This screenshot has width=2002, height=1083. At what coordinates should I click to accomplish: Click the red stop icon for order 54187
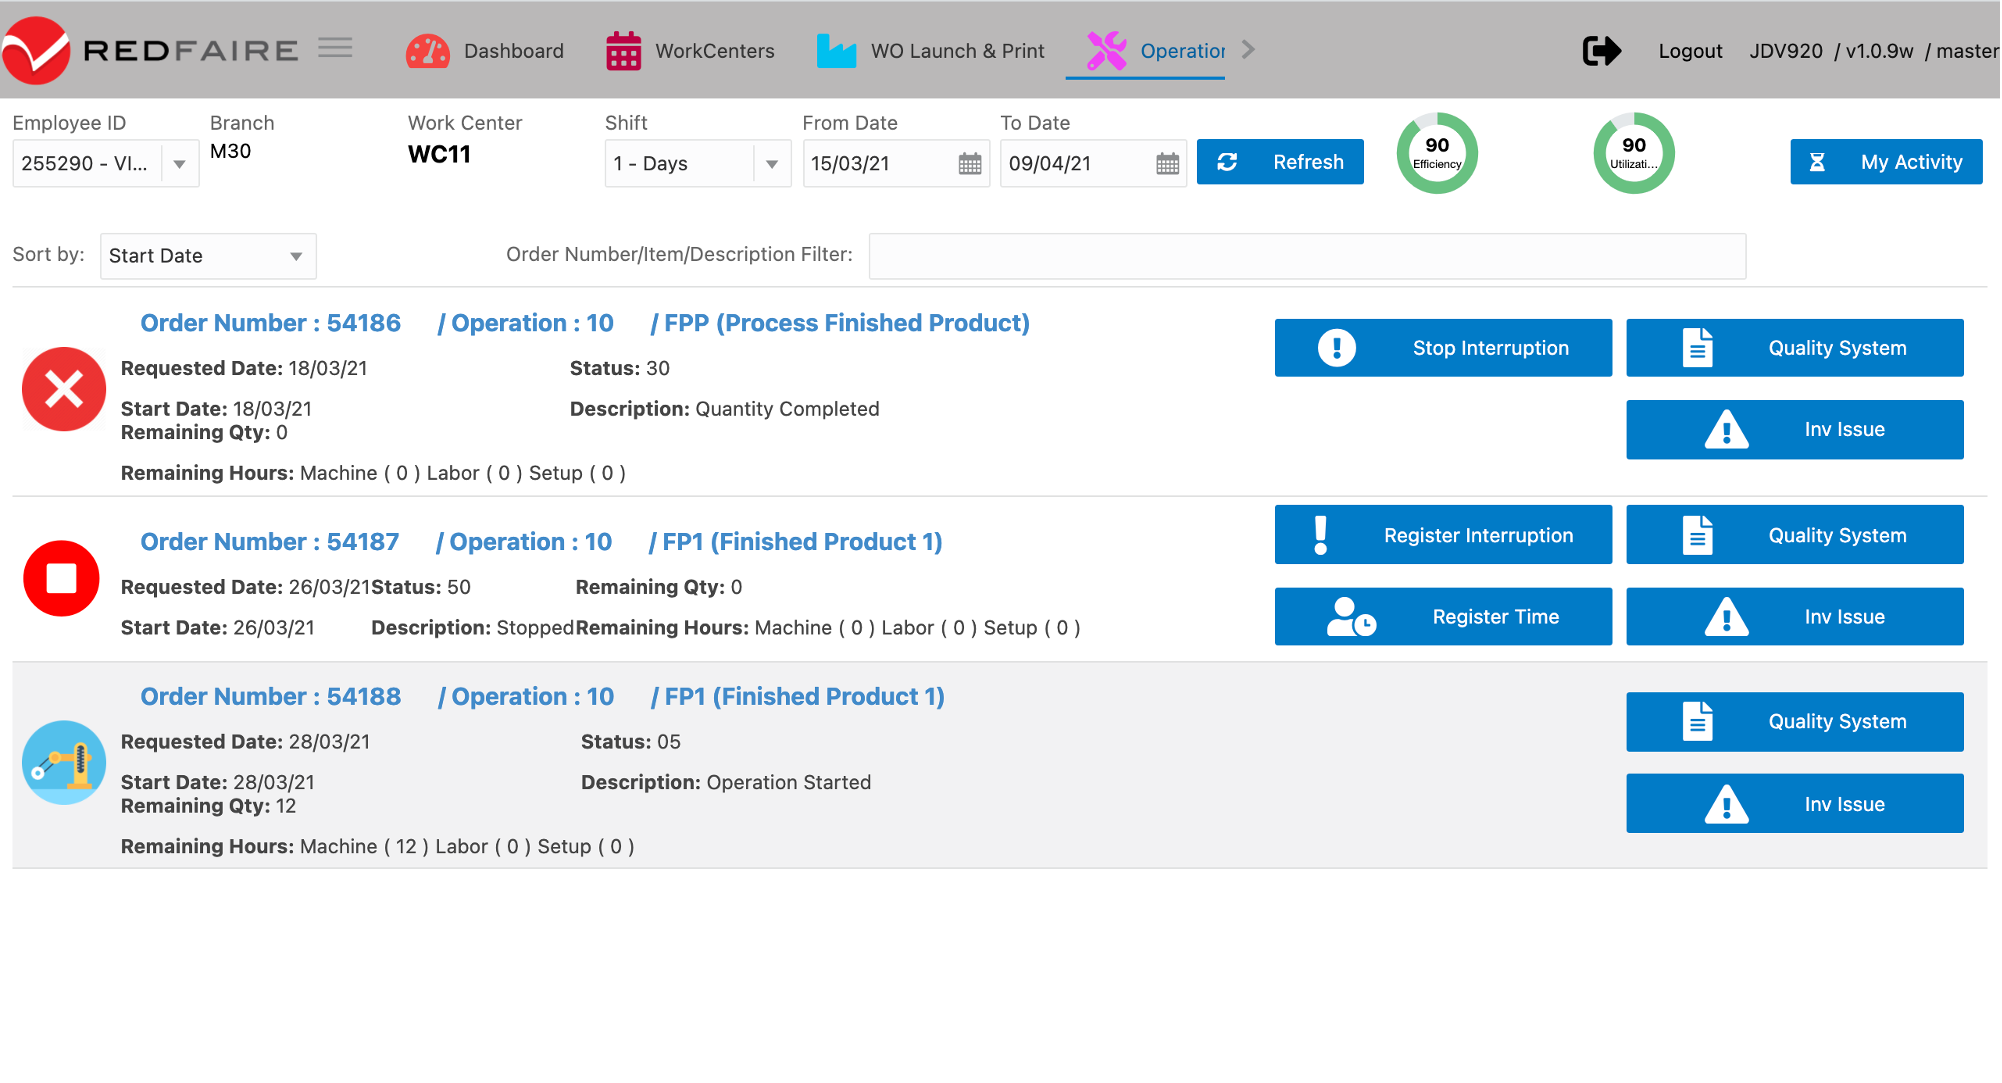coord(62,578)
